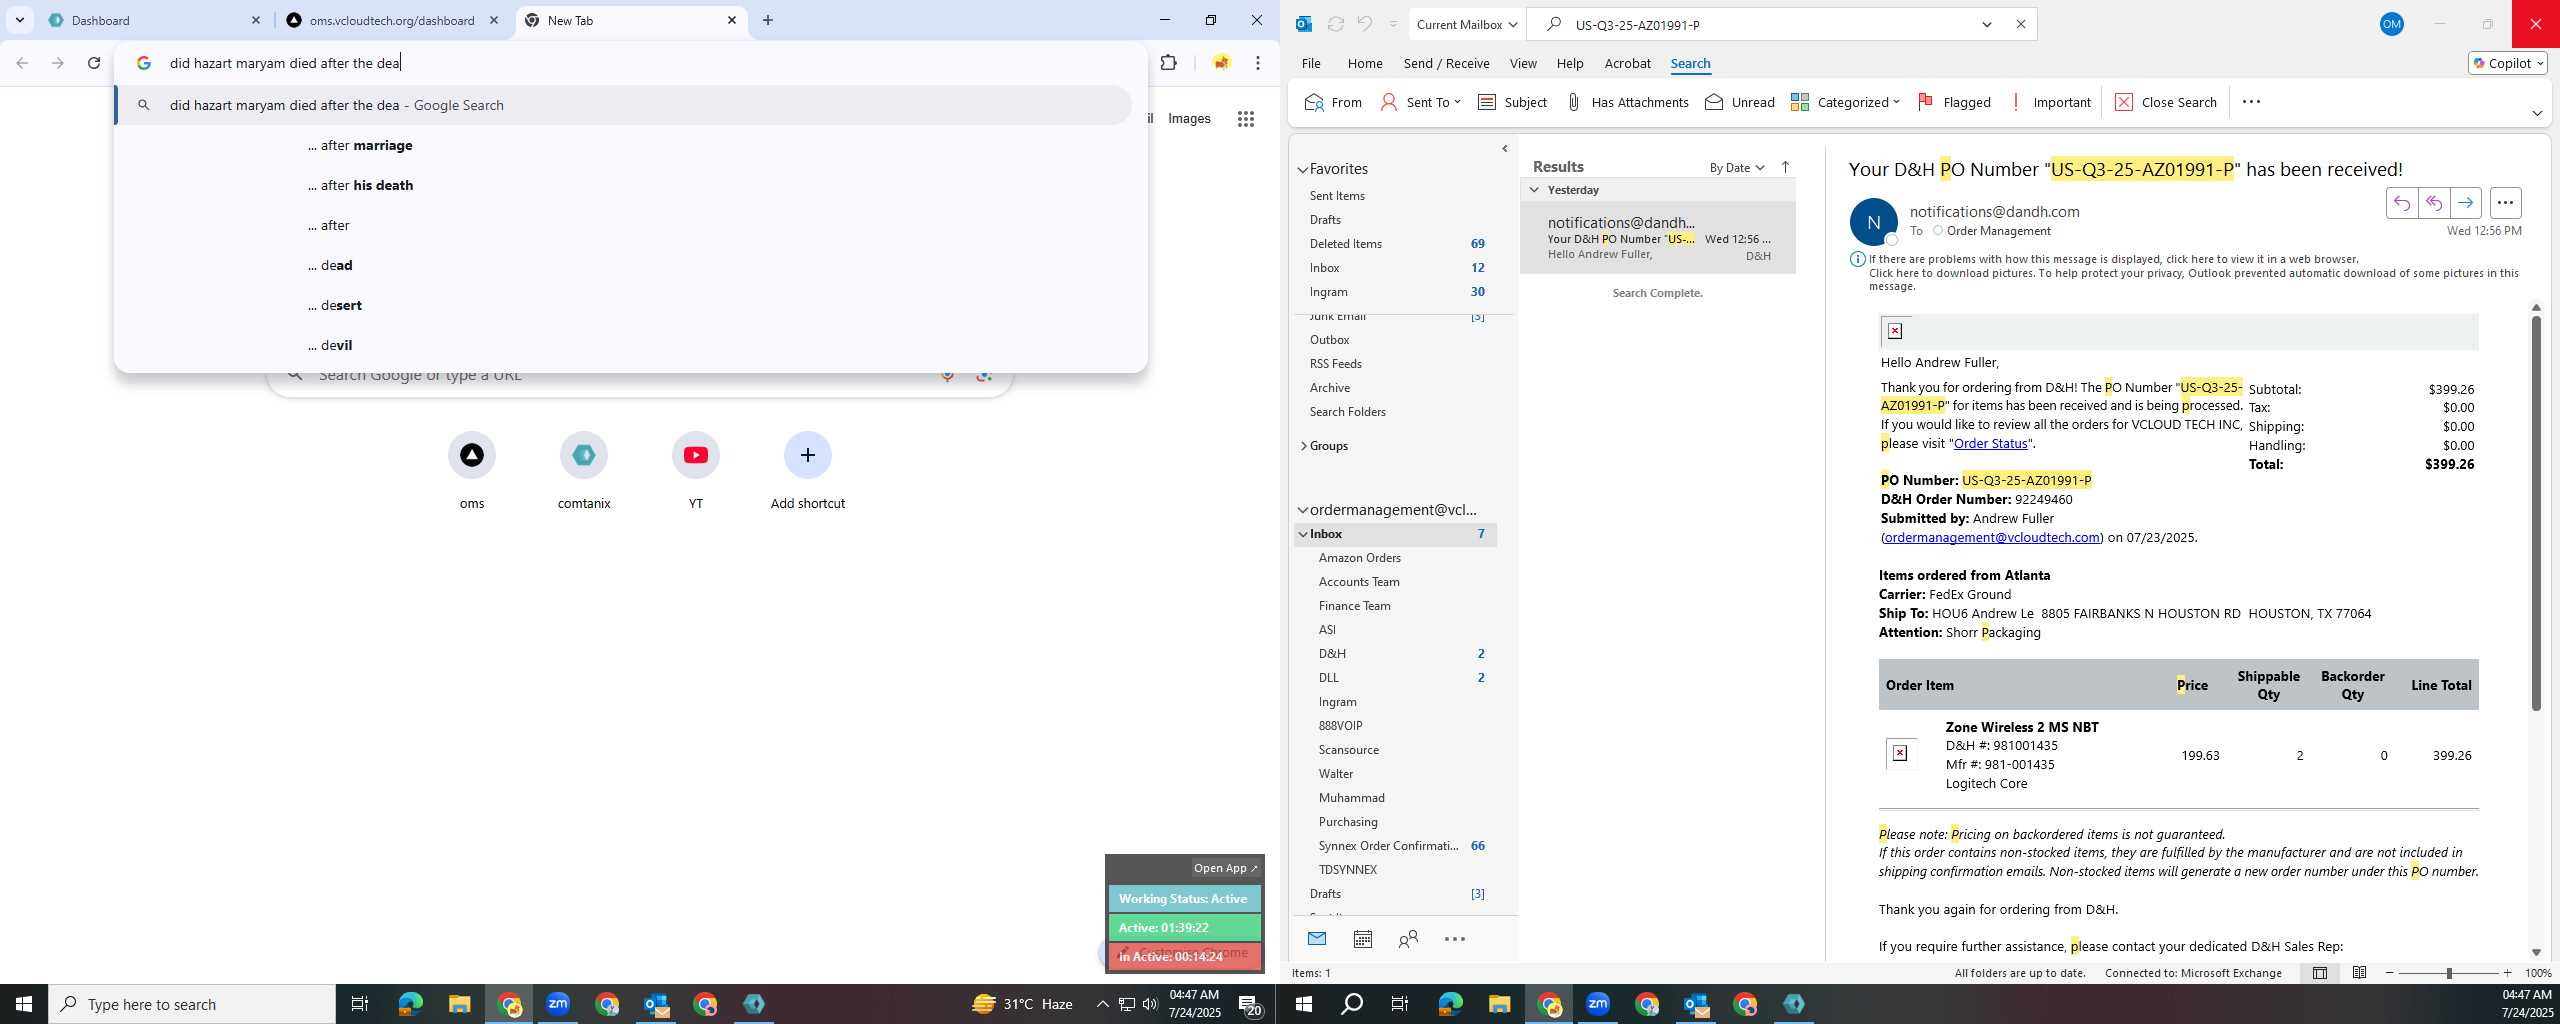The image size is (2560, 1024).
Task: Click the Outlook Undo arrow icon
Action: coord(1365,24)
